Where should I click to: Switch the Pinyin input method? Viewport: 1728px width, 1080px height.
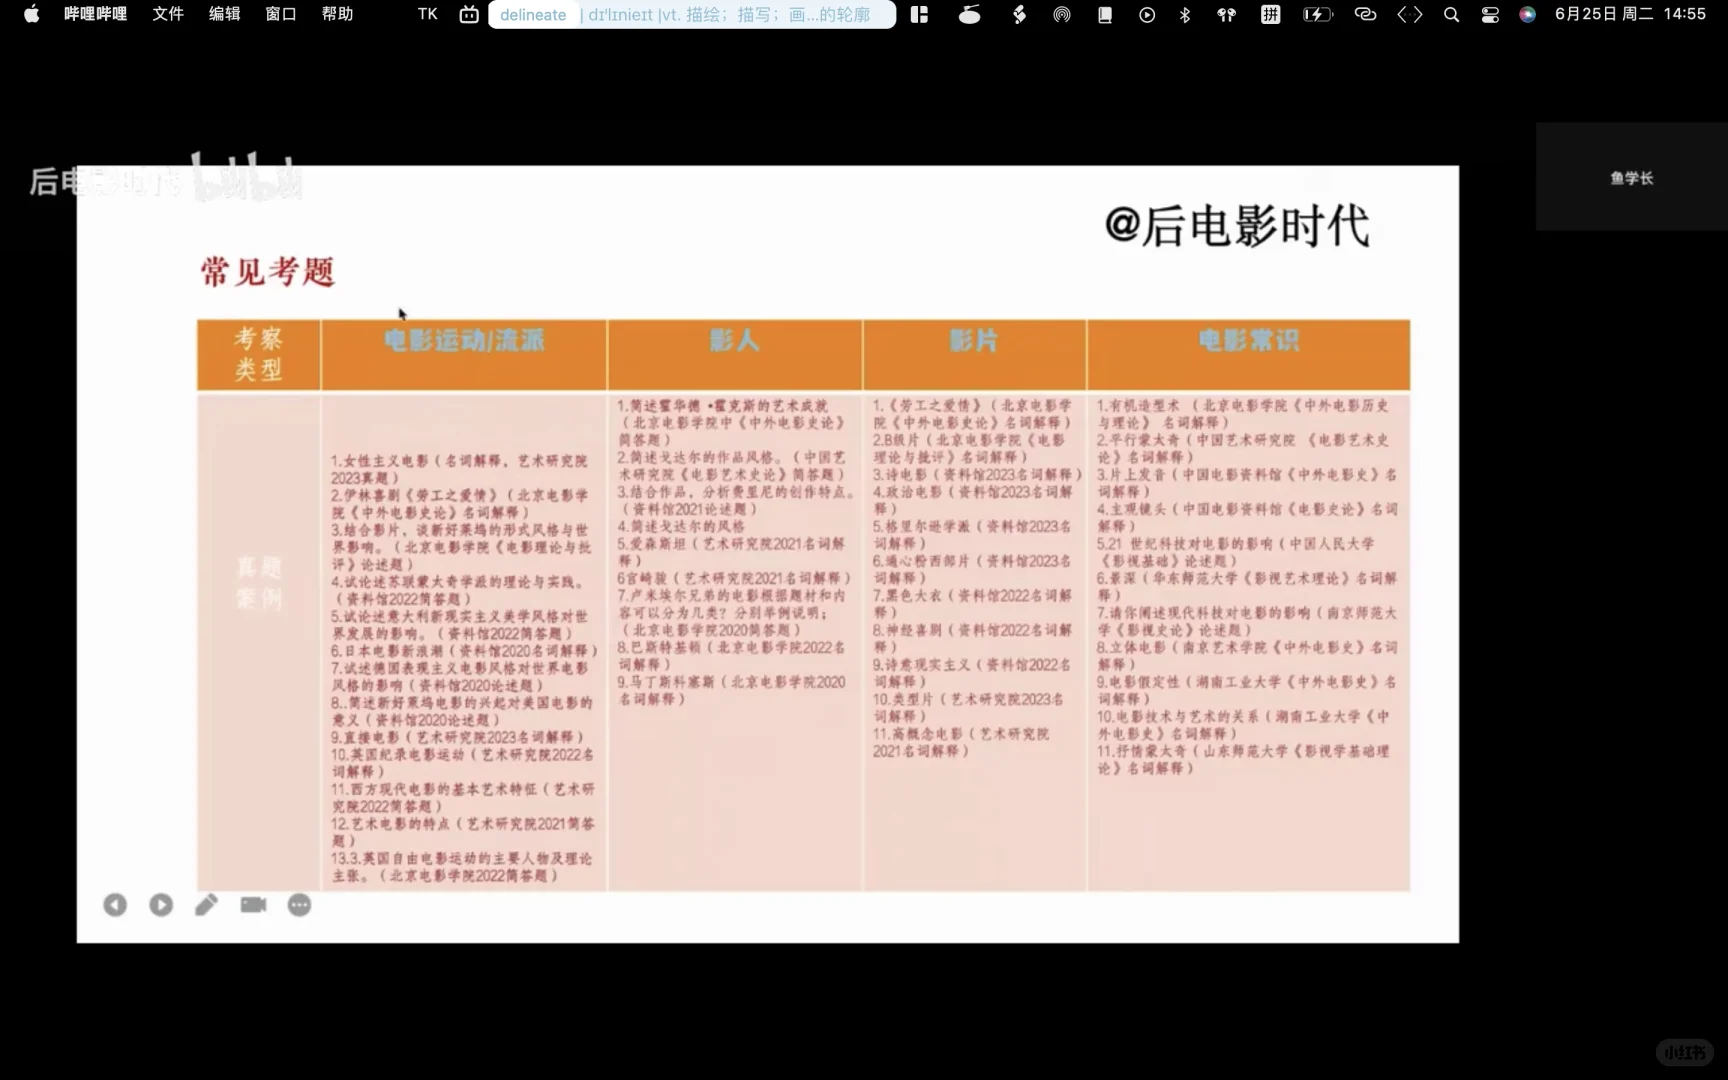point(1270,14)
